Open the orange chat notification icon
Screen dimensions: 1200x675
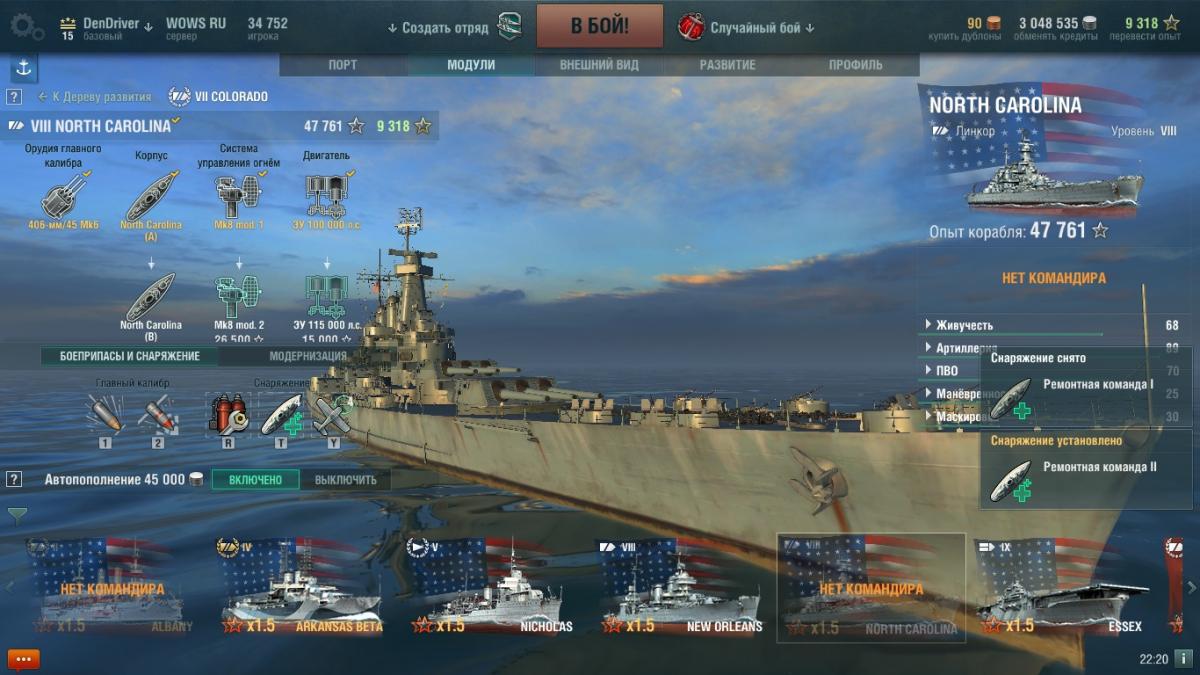(x=23, y=659)
